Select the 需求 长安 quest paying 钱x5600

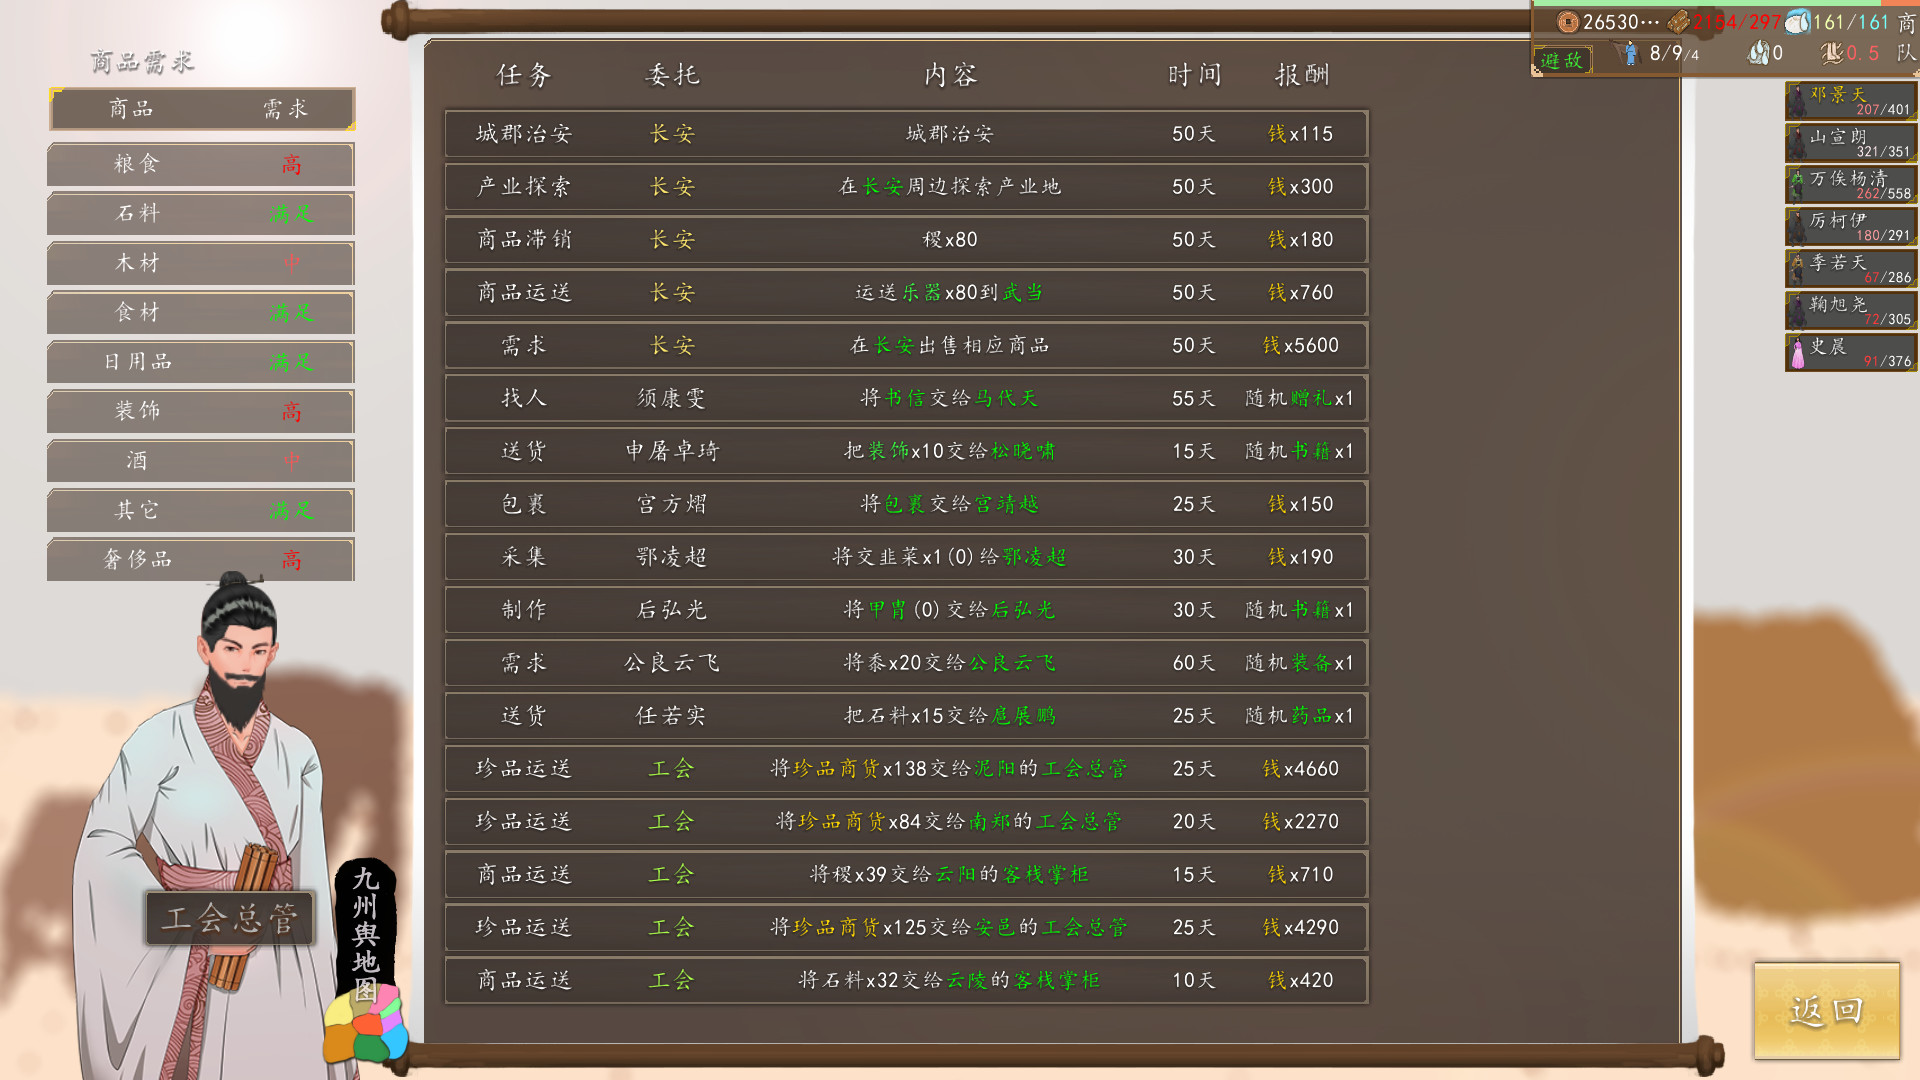pos(905,345)
